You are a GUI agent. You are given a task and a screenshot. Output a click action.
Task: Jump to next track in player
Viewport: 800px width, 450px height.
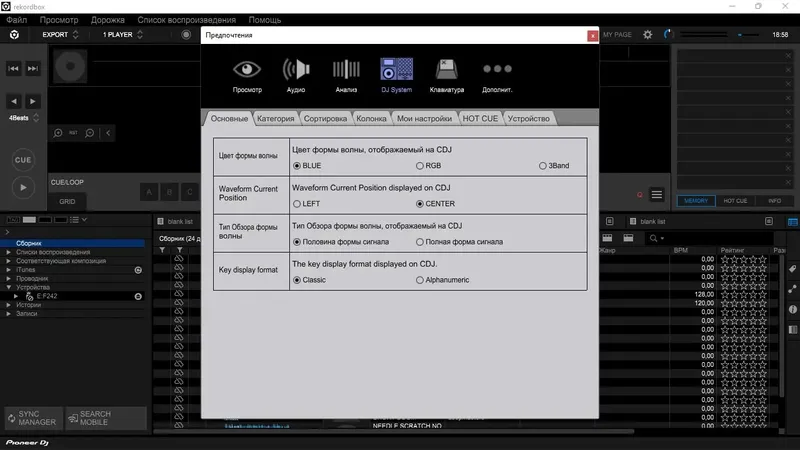coord(33,68)
